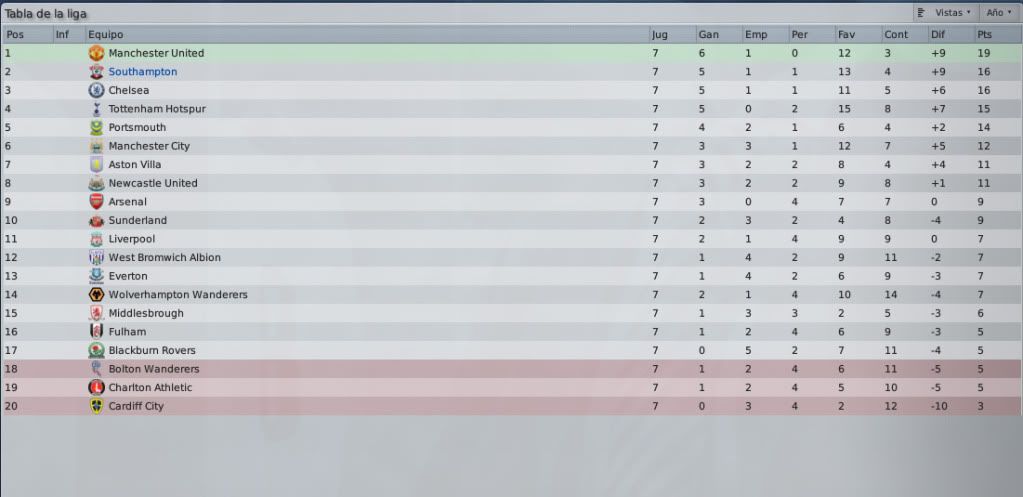Click the Manchester United club crest

click(x=97, y=53)
